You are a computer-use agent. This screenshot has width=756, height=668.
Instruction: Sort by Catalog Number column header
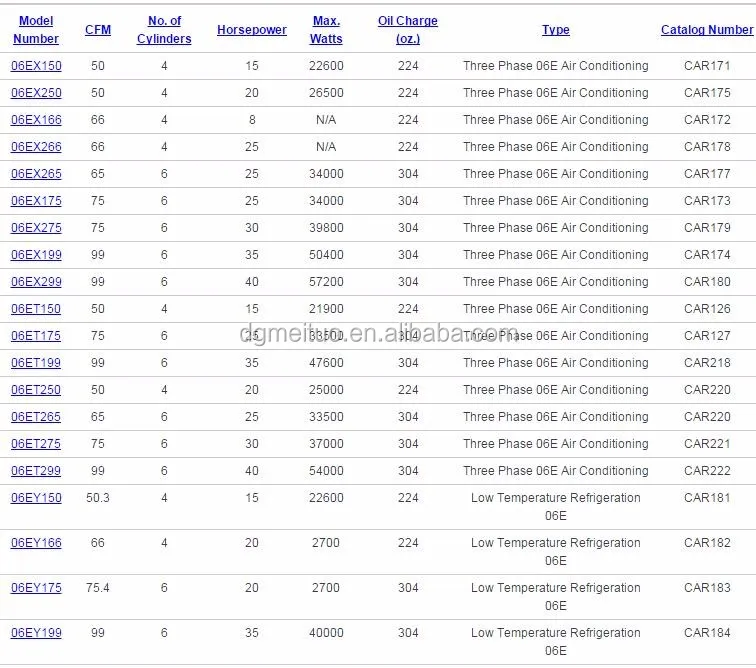[x=707, y=30]
